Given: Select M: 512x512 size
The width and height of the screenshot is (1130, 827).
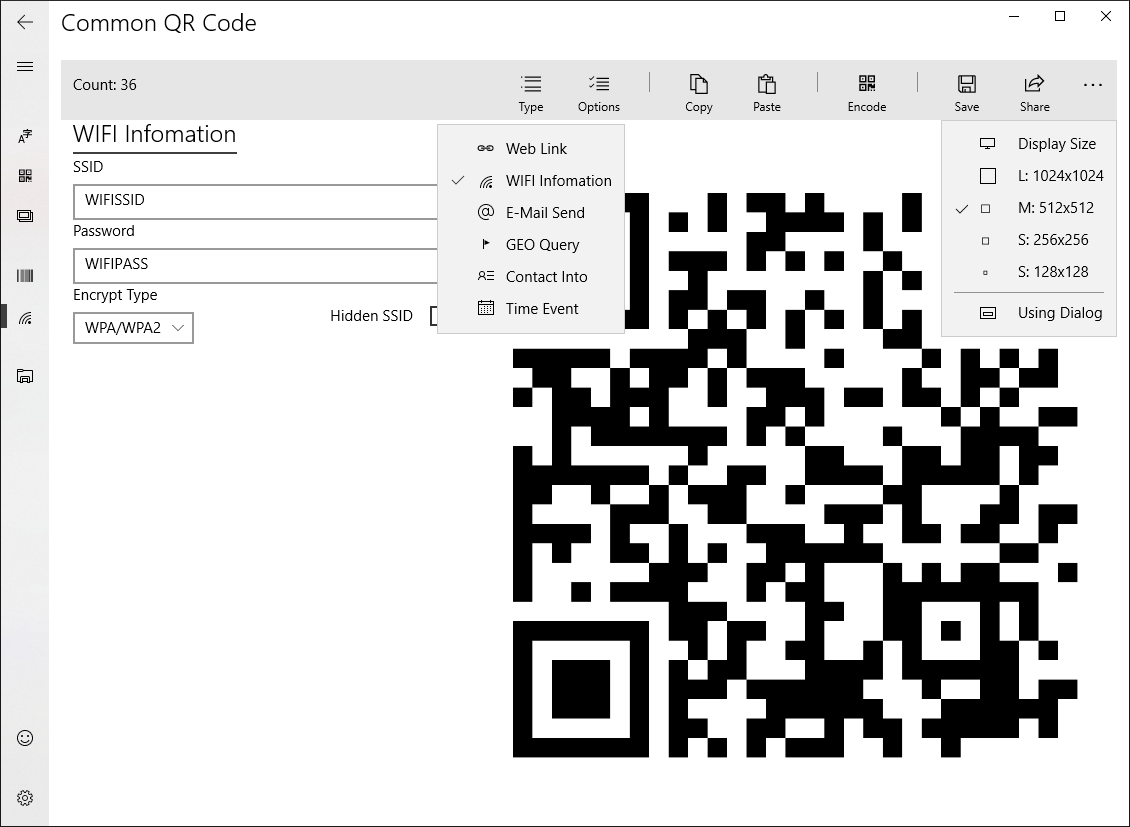Looking at the screenshot, I should (1028, 207).
